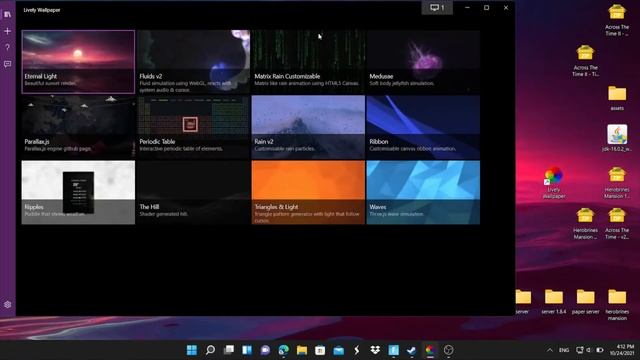Select the jdk-16.0.2 installer desktop icon

(x=617, y=138)
